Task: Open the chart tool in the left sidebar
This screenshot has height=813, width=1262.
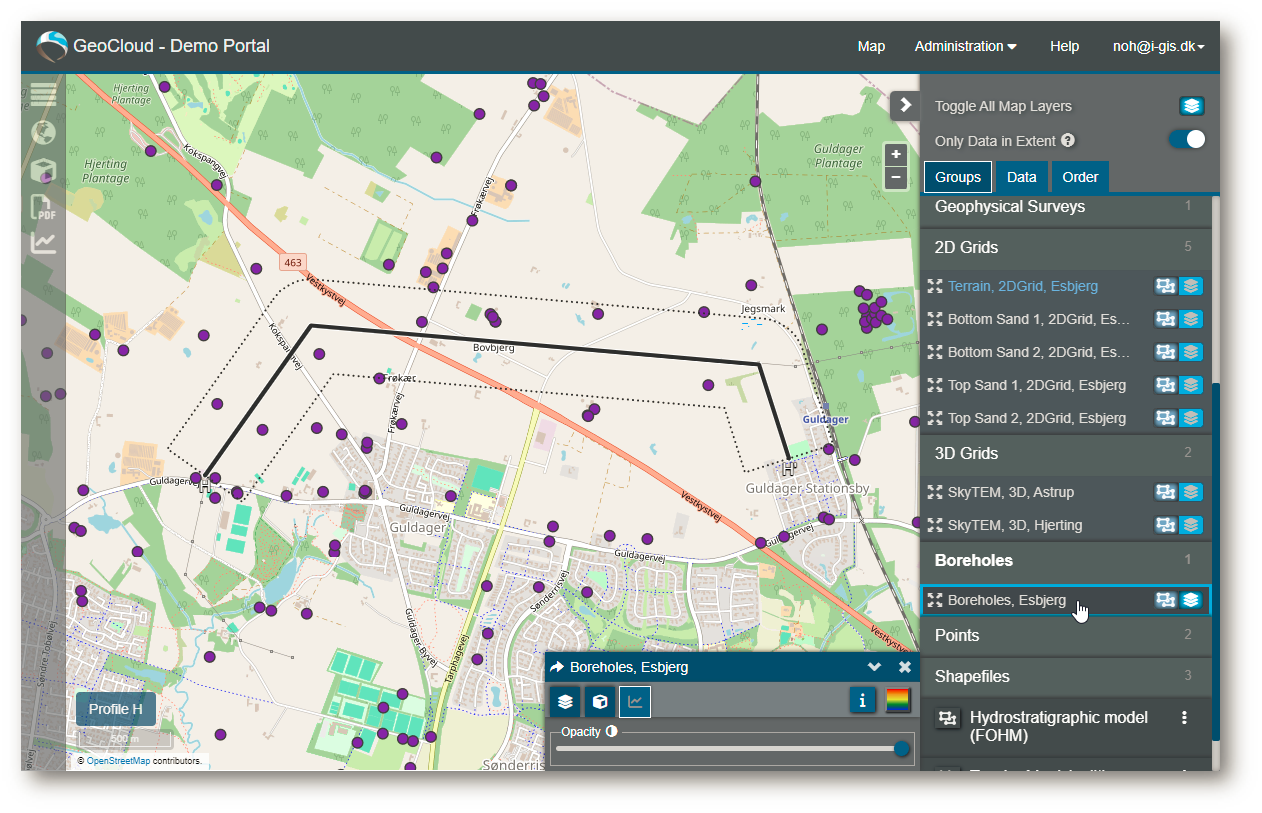Action: pyautogui.click(x=43, y=243)
